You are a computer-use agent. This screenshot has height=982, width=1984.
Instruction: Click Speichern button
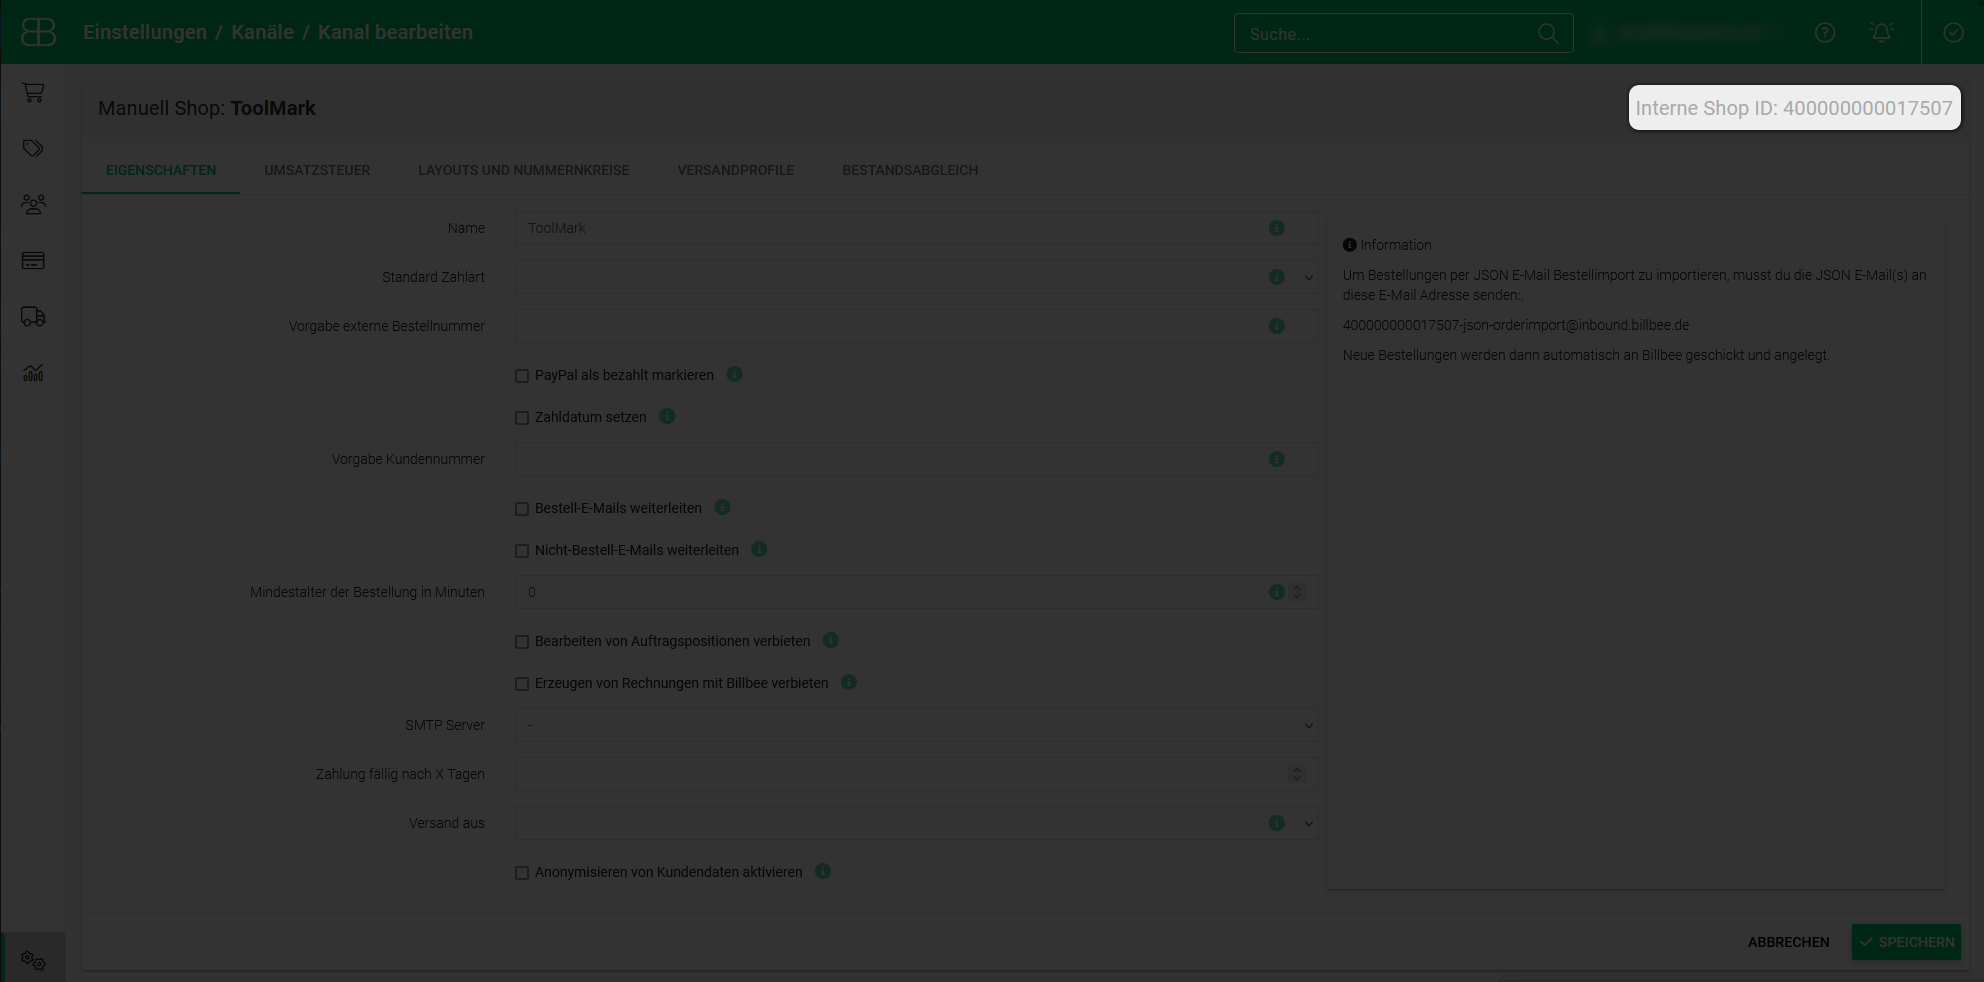pyautogui.click(x=1906, y=942)
